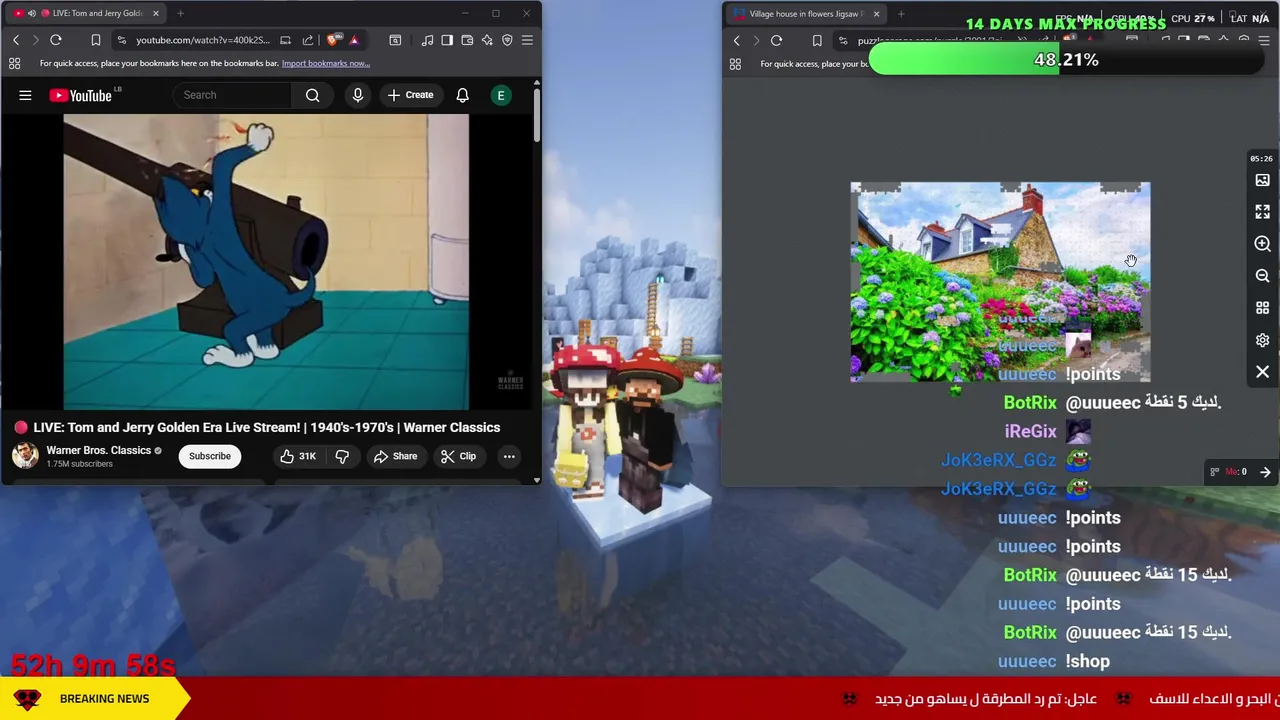1280x720 pixels.
Task: Open the music note playlist icon in toolbar
Action: coord(428,40)
